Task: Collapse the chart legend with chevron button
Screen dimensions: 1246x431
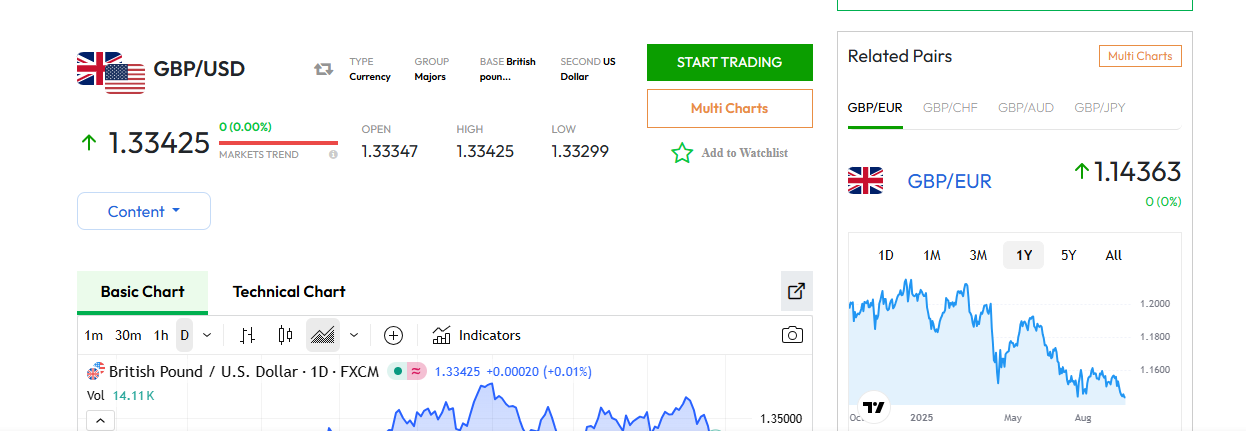Action: click(x=100, y=421)
